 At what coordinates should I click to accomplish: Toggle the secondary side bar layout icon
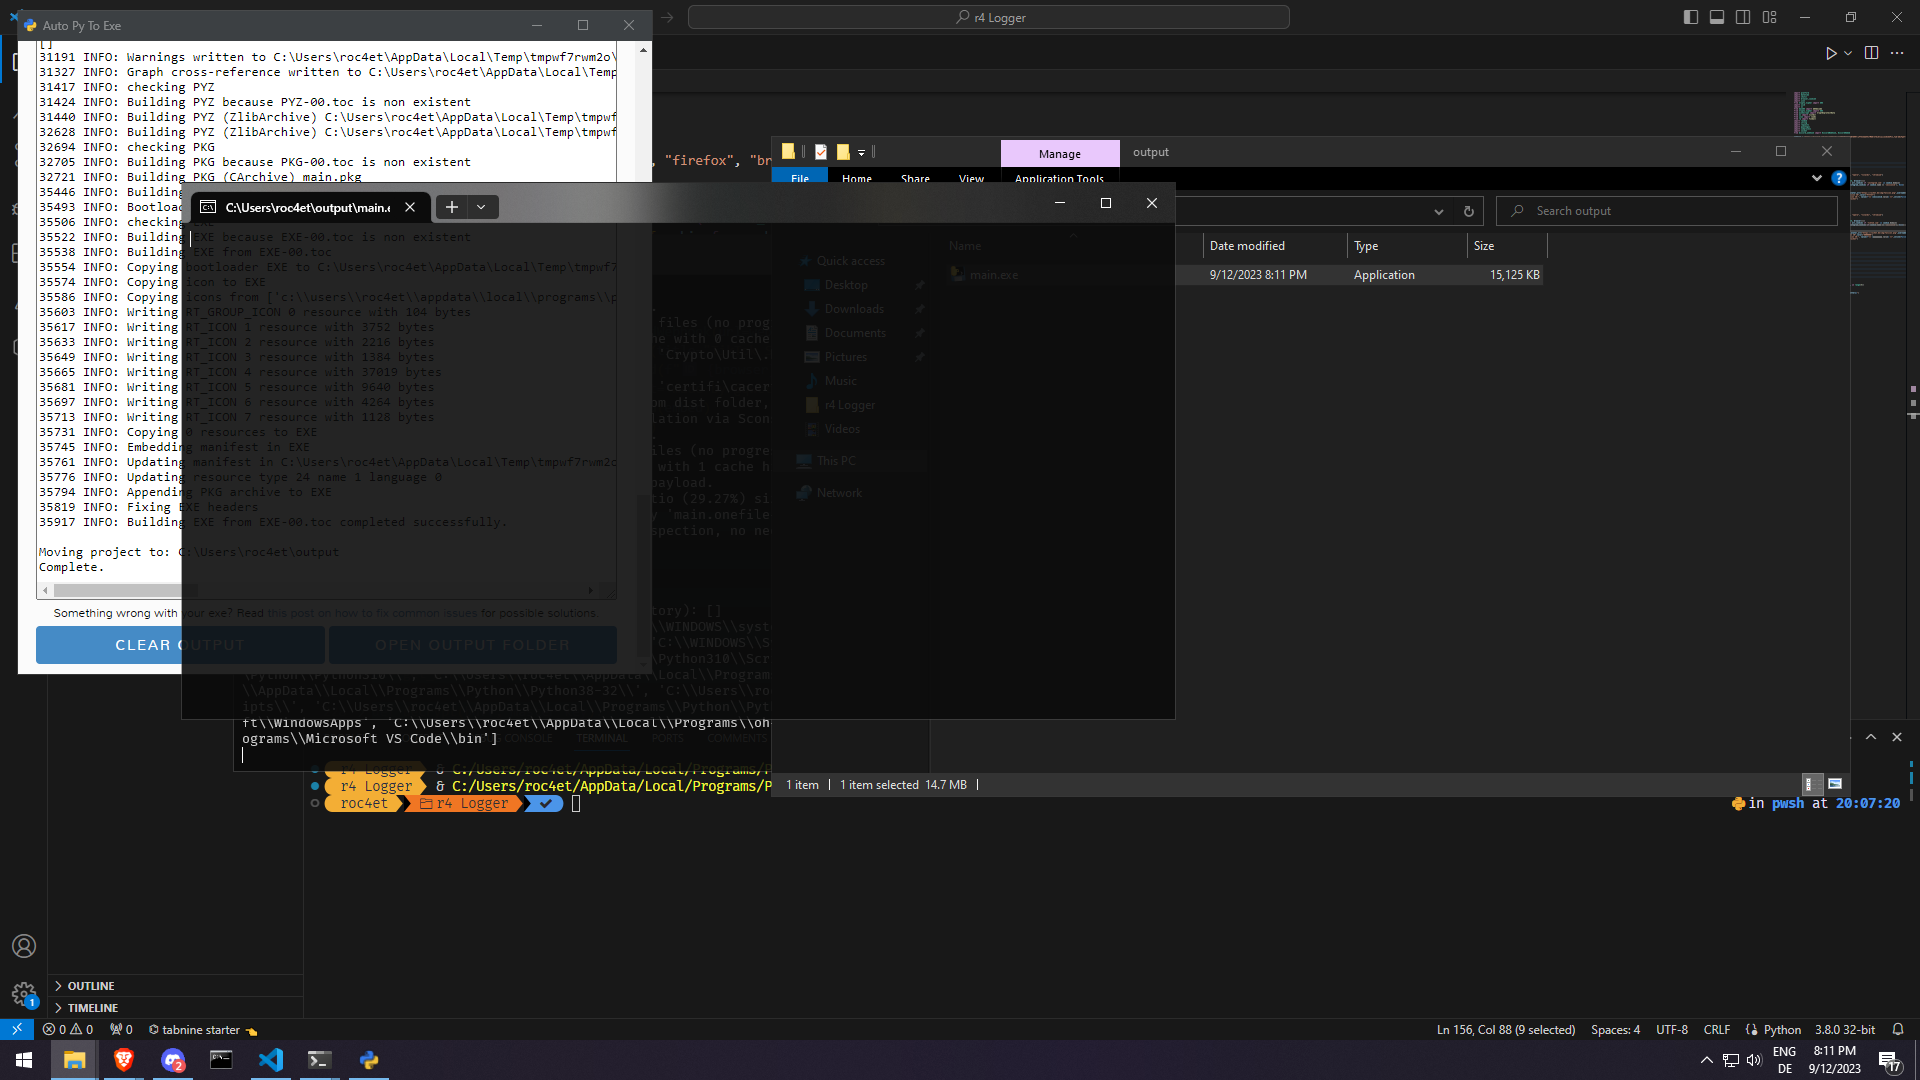click(x=1743, y=17)
